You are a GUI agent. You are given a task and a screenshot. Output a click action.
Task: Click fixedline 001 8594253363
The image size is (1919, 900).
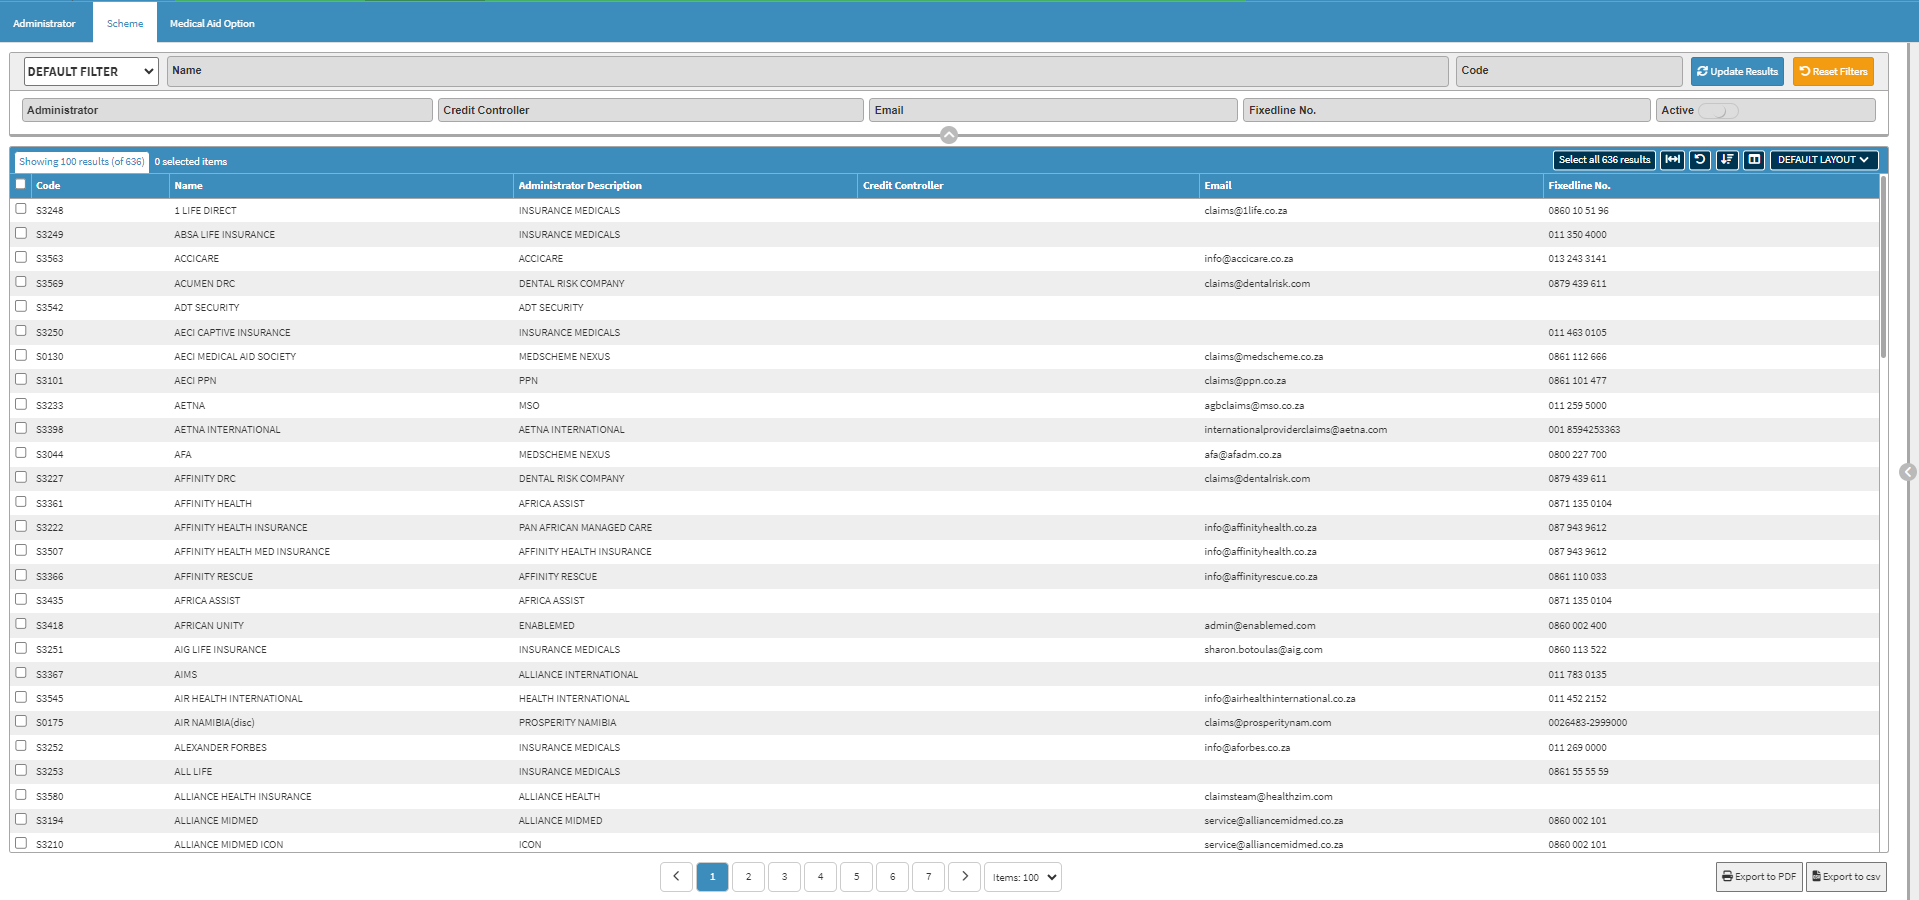point(1584,429)
